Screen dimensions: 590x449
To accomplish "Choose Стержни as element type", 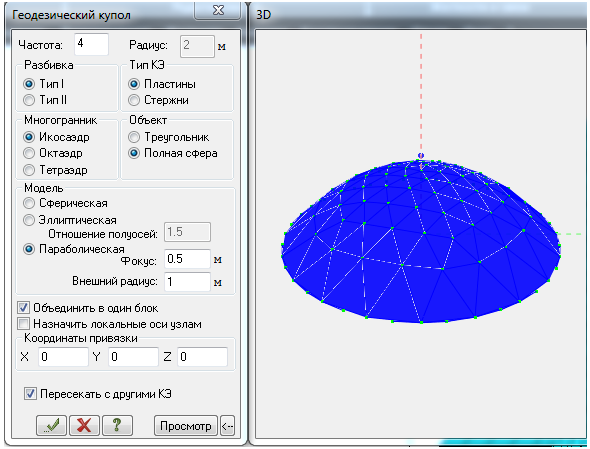I will (158, 100).
